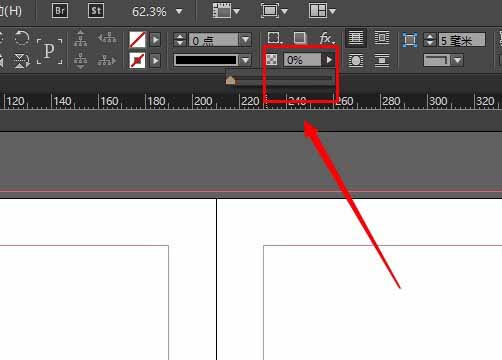502x360 pixels.
Task: Click the opacity field showing 0%
Action: tap(302, 60)
